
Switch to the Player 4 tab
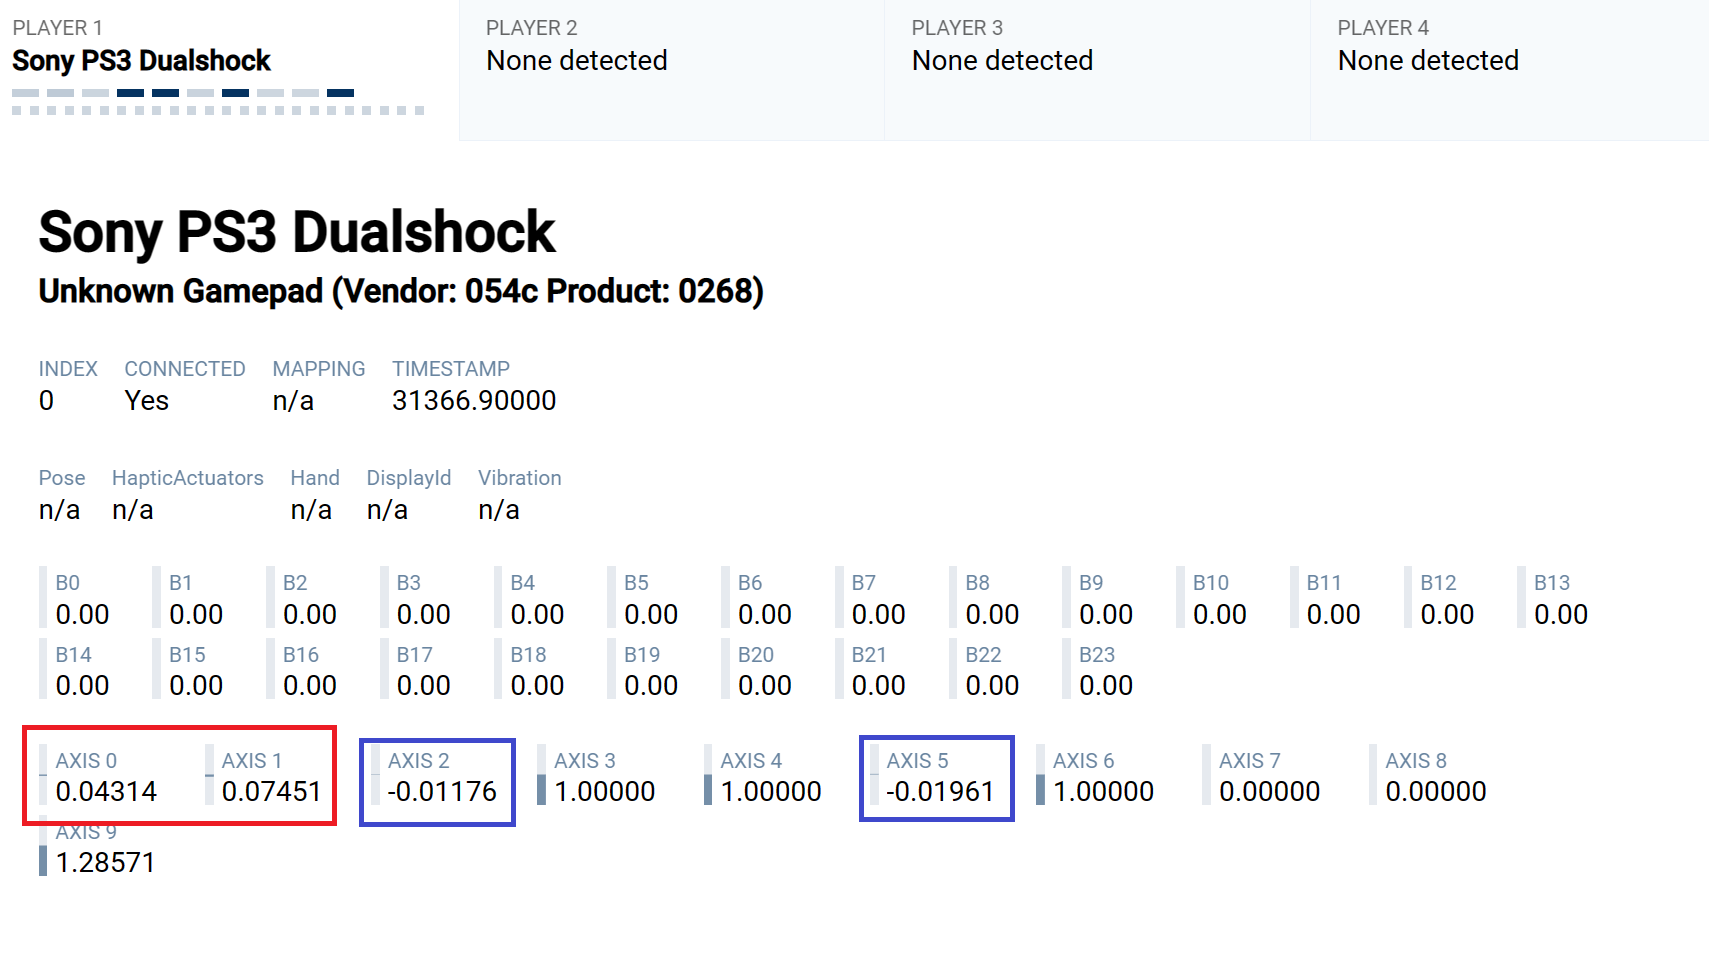pyautogui.click(x=1510, y=70)
